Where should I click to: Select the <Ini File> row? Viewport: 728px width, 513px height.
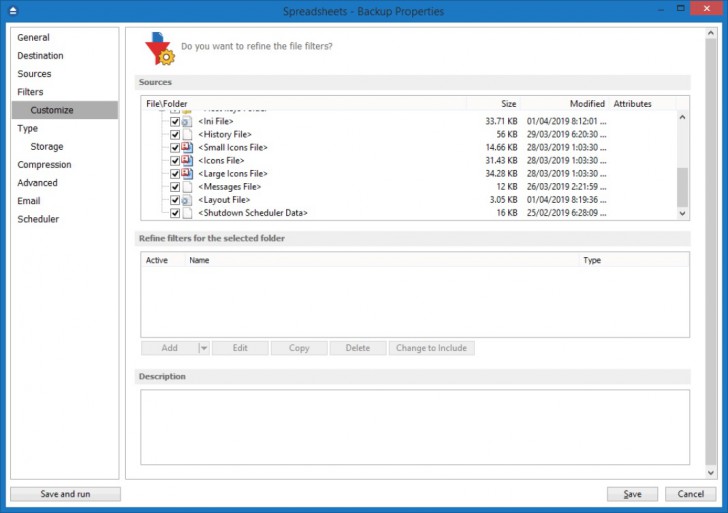pyautogui.click(x=215, y=122)
